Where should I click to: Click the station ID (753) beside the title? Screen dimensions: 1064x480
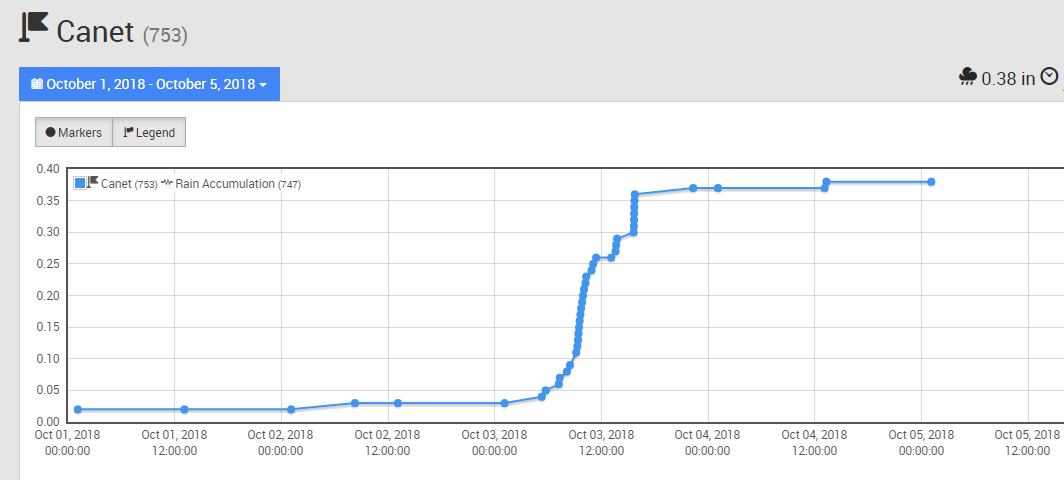tap(165, 35)
